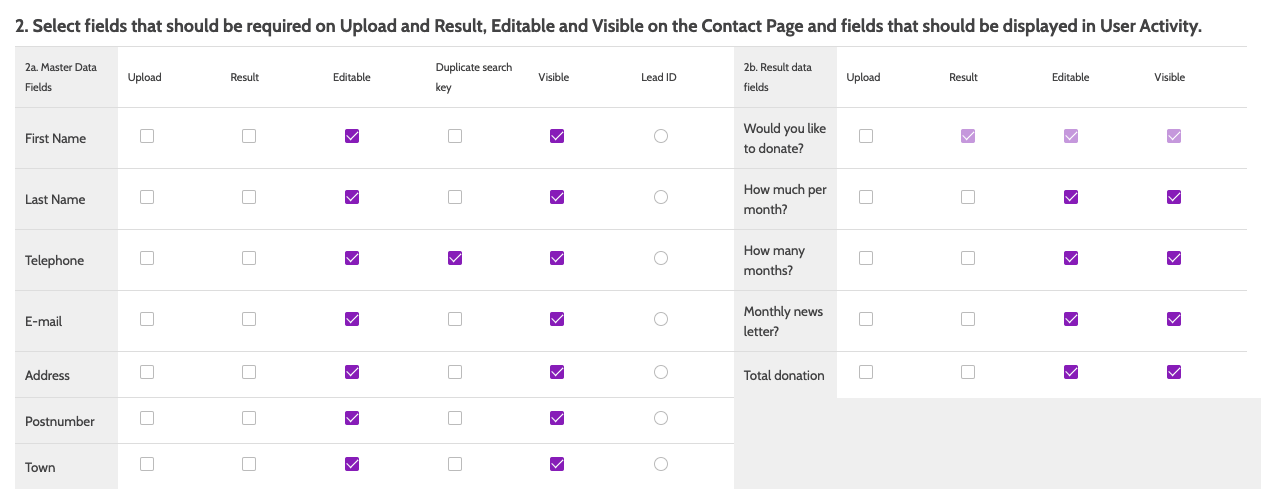The height and width of the screenshot is (496, 1261).
Task: Uncheck Editable for How many months
Action: 1071,258
